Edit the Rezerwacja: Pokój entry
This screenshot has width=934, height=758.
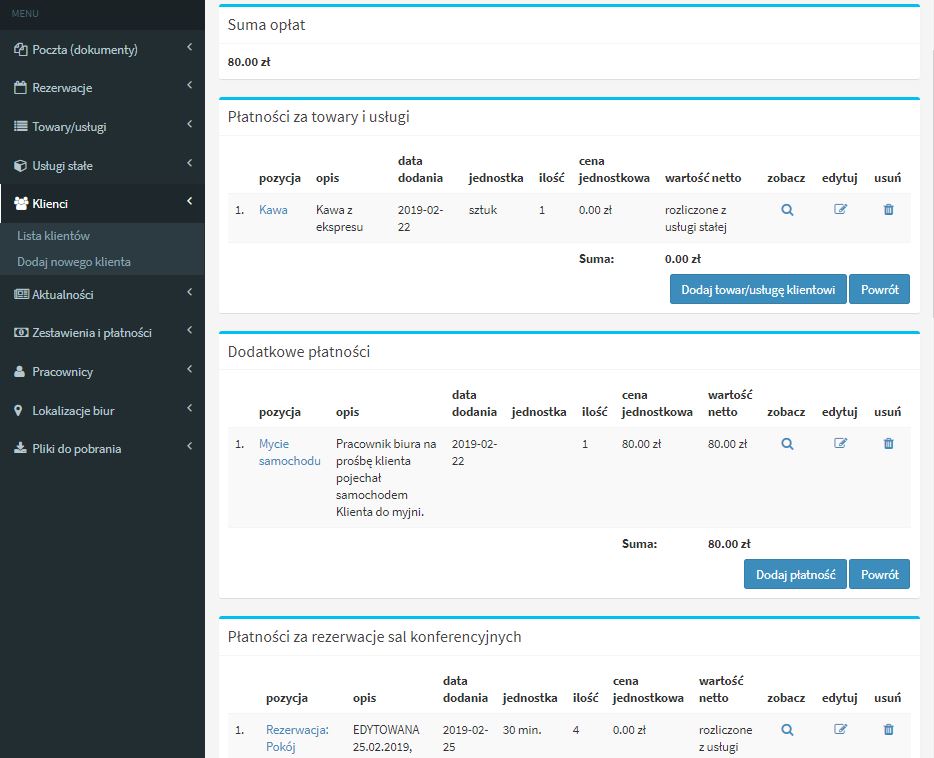coord(840,729)
